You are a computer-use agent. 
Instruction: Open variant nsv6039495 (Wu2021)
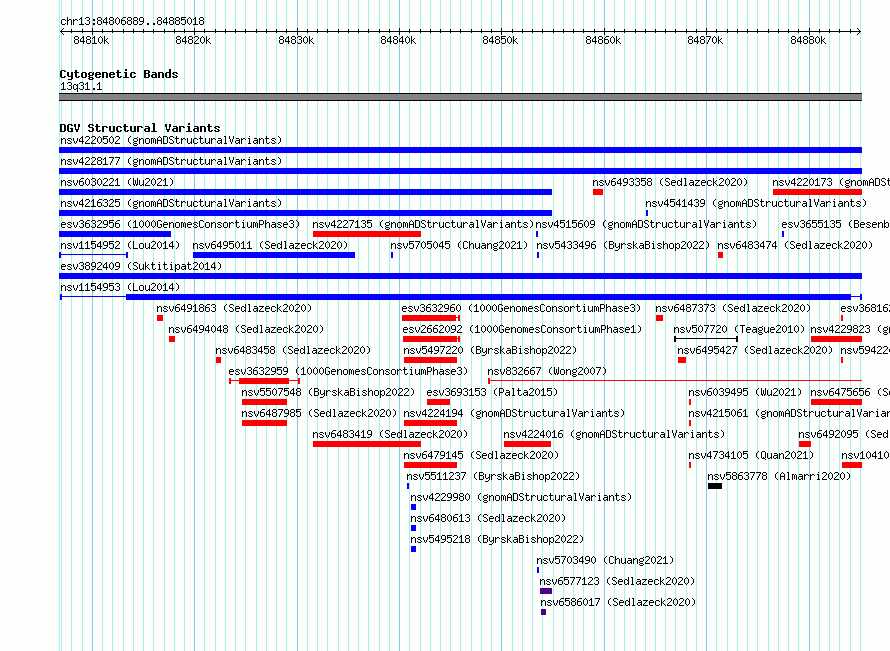[745, 392]
